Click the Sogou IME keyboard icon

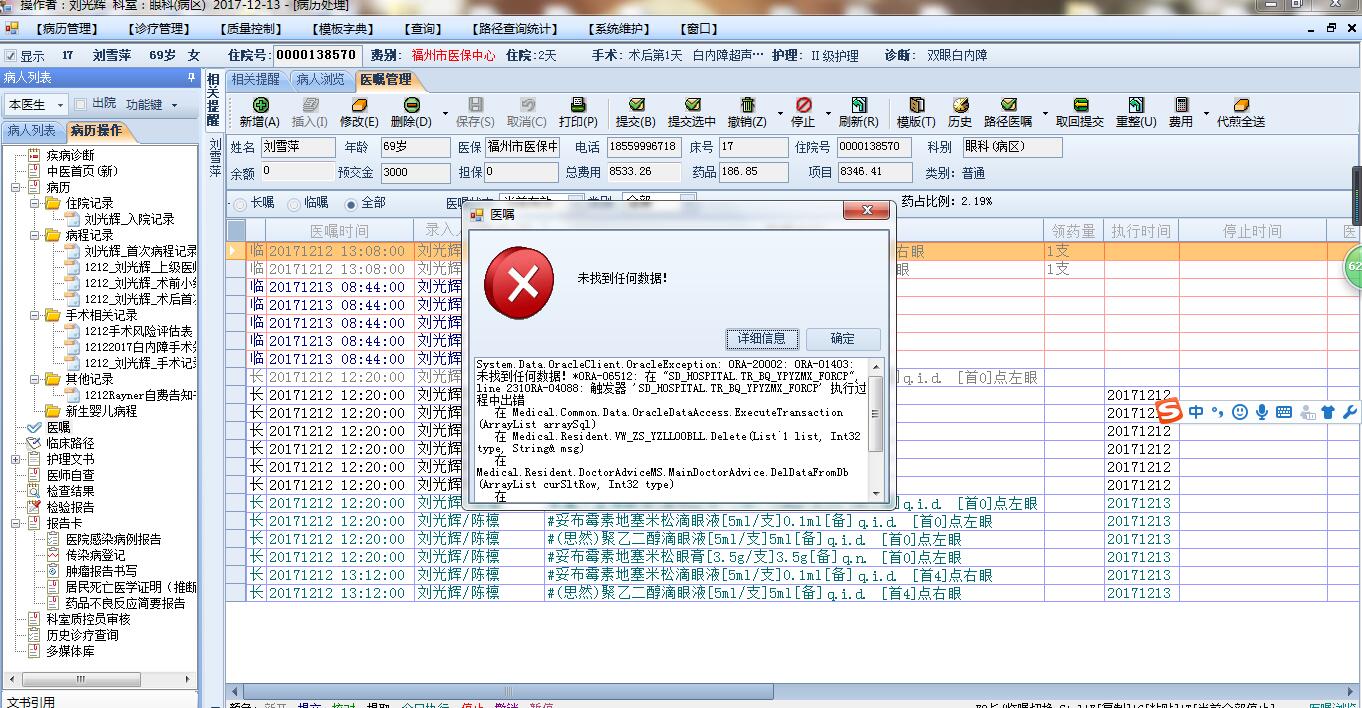click(x=1284, y=412)
